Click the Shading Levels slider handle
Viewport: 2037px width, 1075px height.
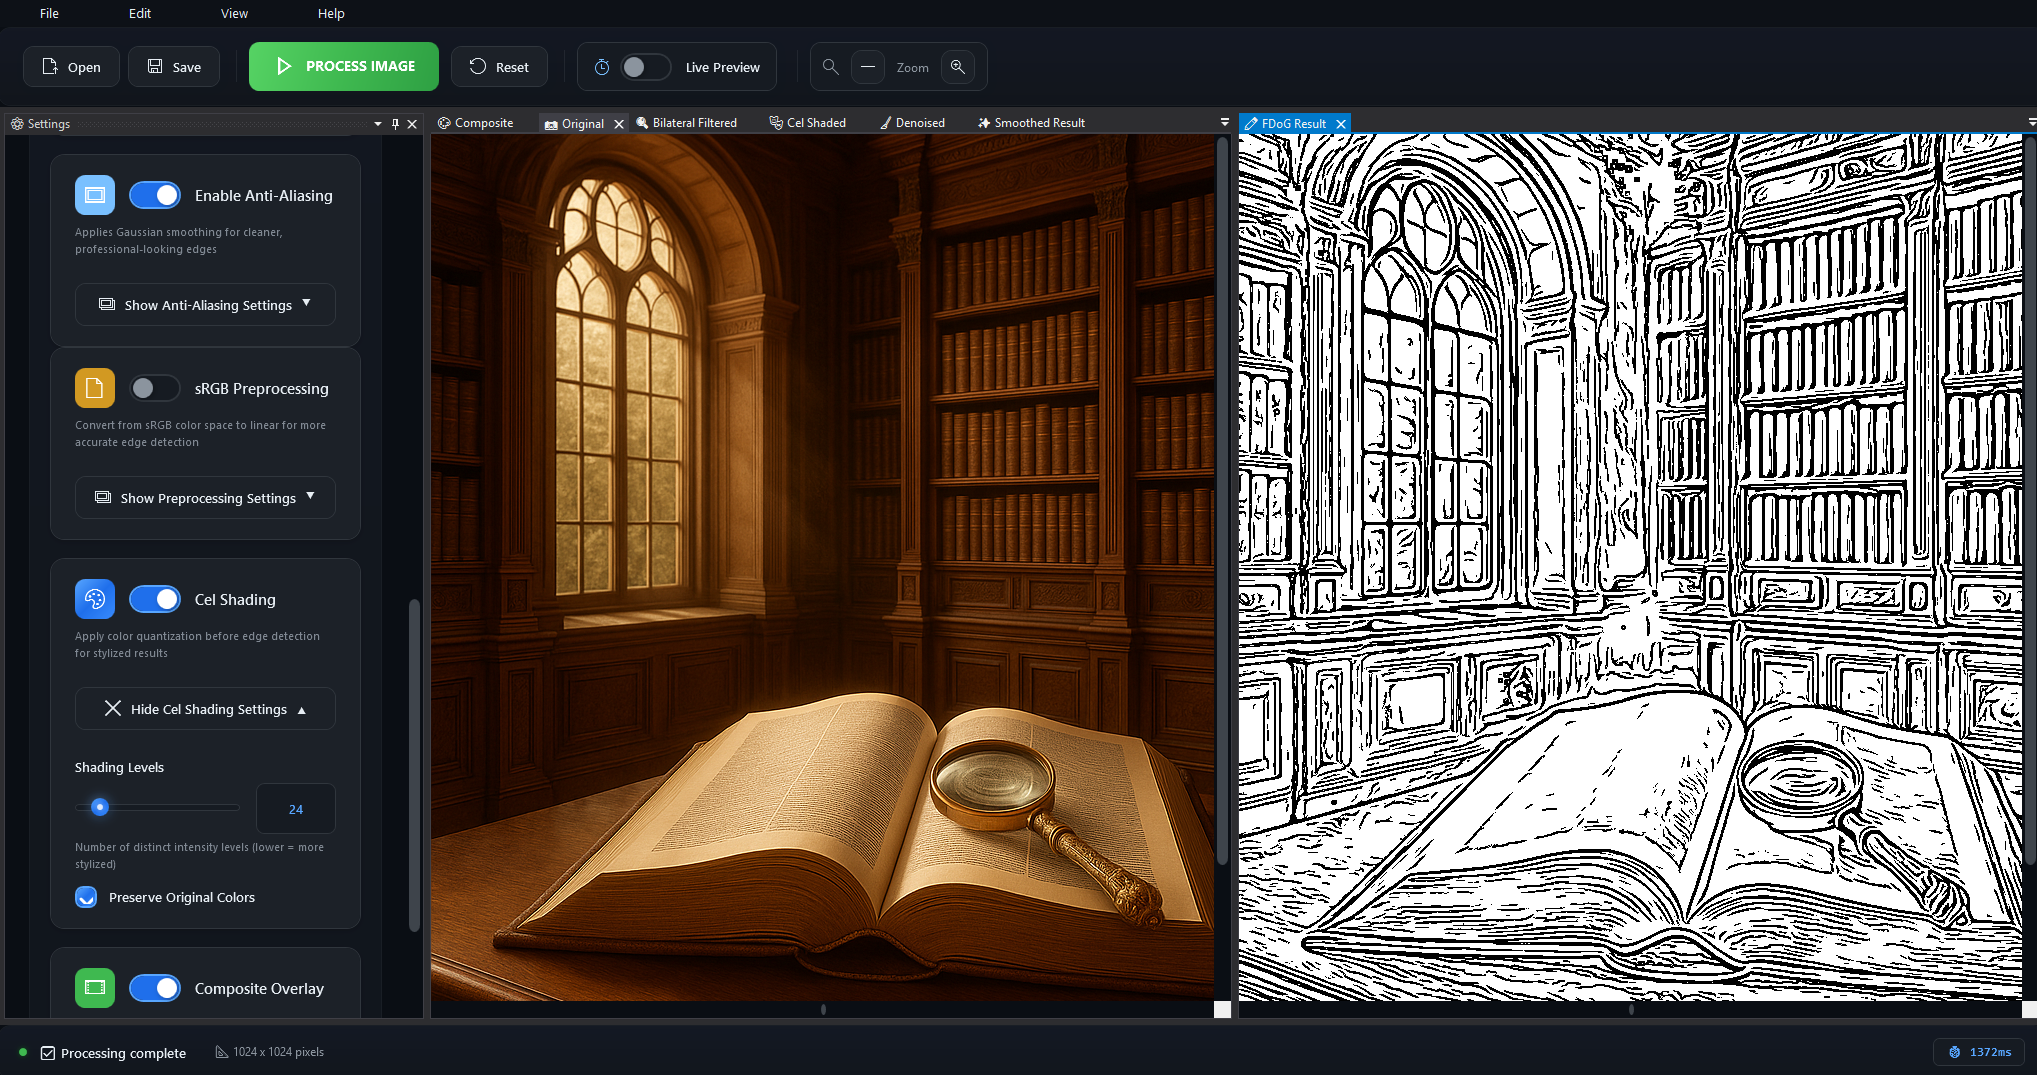pyautogui.click(x=100, y=807)
